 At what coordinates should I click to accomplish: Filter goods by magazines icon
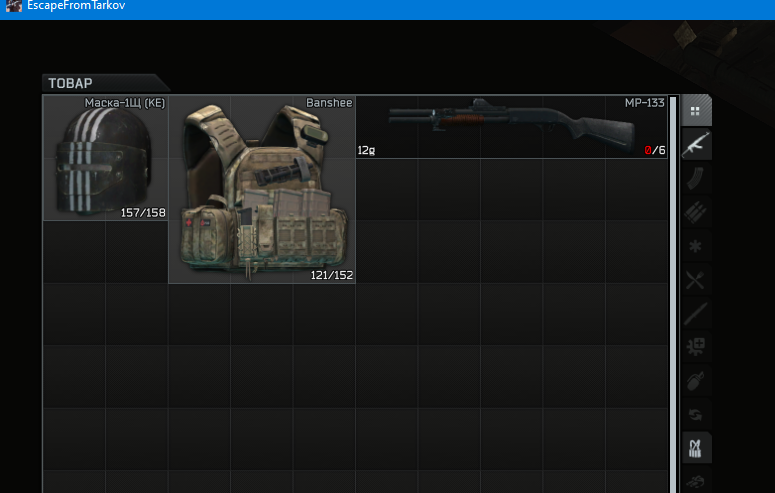696,178
